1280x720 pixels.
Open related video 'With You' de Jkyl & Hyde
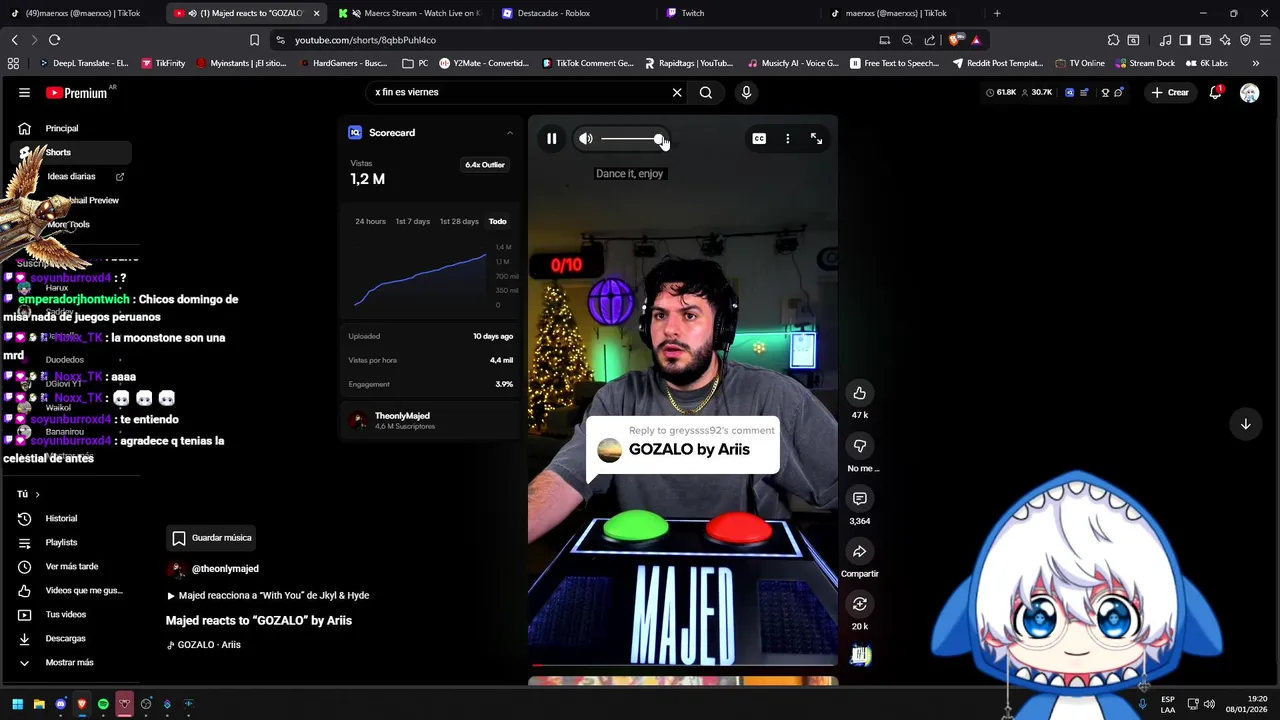(x=268, y=595)
